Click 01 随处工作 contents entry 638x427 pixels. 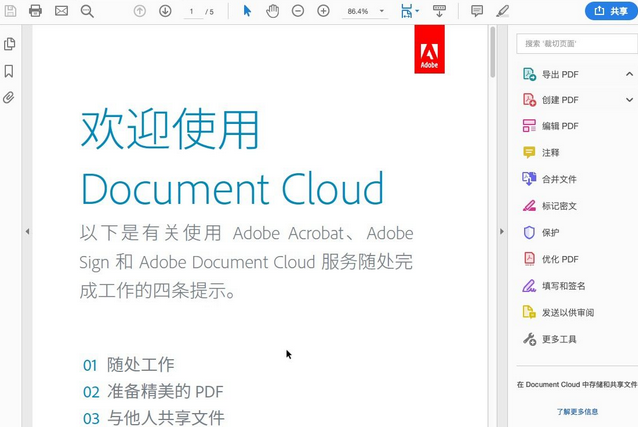[x=129, y=365]
